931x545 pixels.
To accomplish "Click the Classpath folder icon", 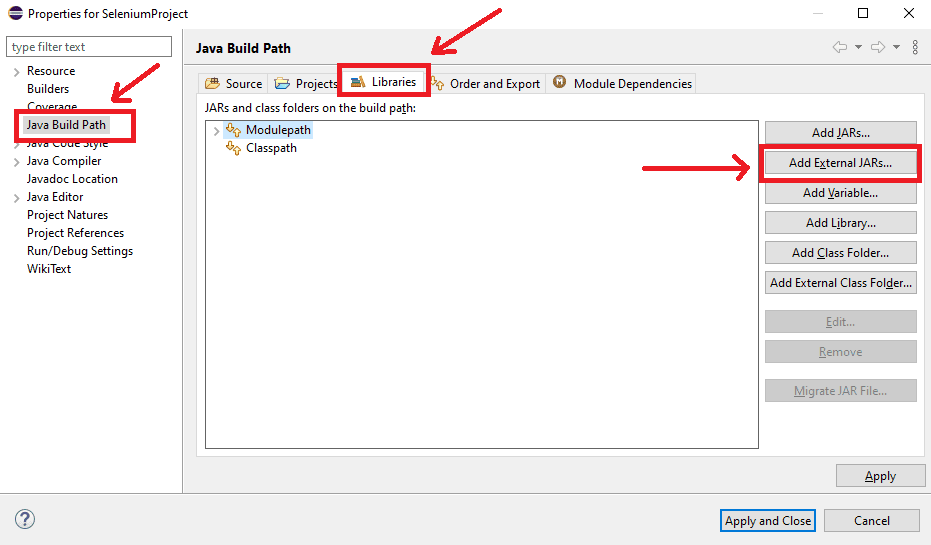I will point(234,148).
